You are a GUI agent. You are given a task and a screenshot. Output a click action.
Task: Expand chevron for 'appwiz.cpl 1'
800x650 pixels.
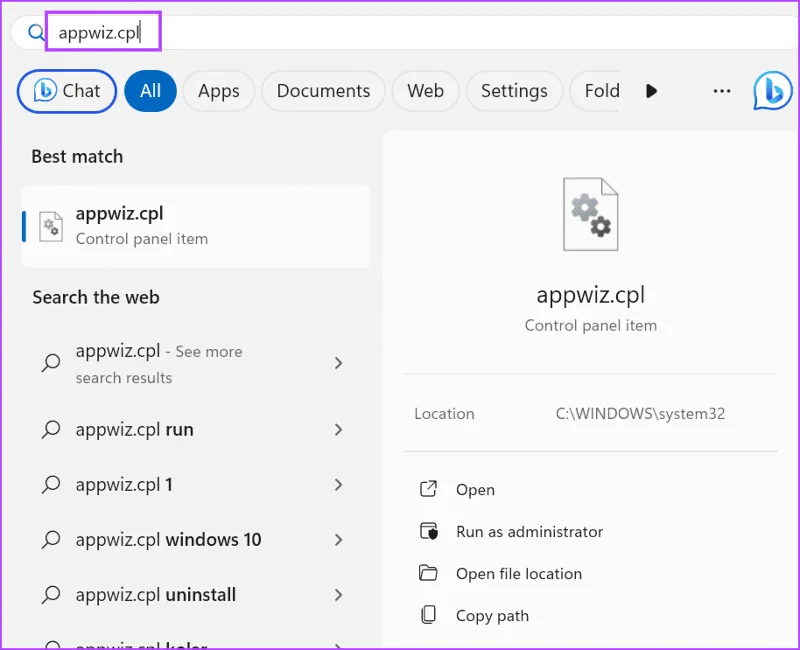[338, 484]
